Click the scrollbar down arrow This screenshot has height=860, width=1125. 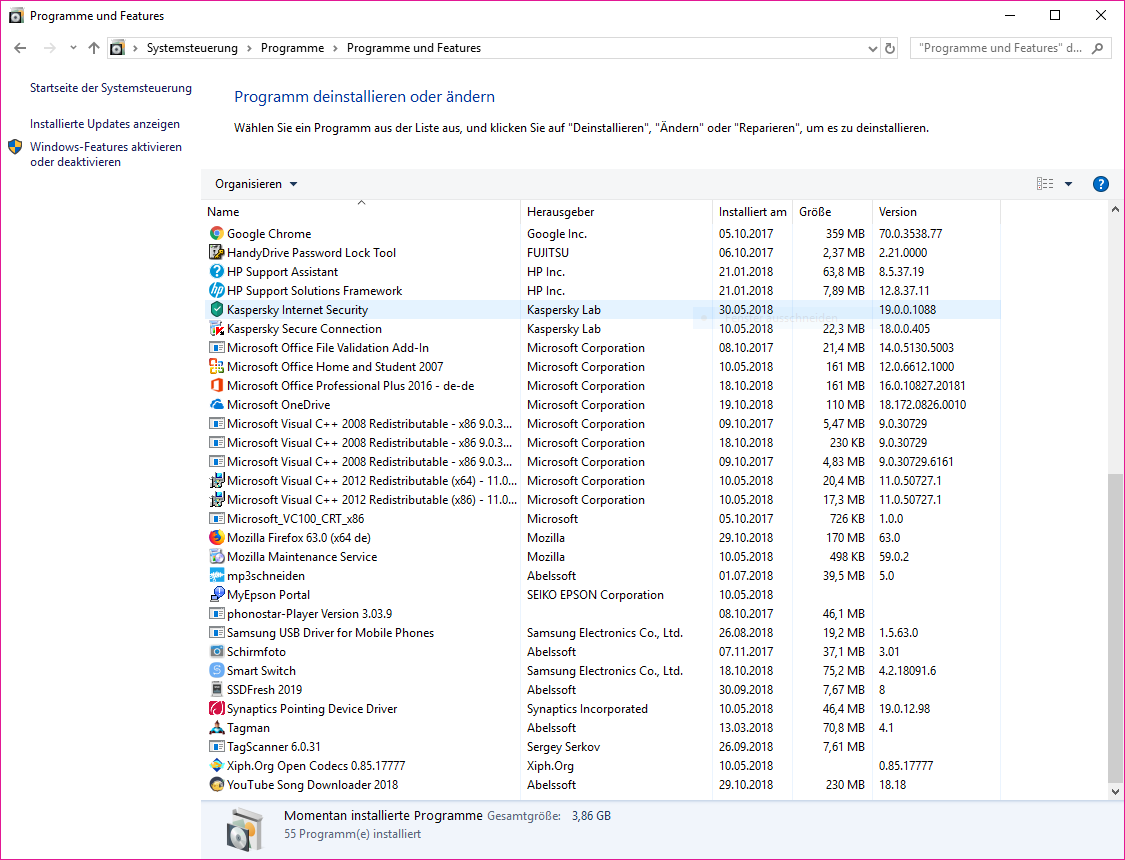click(x=1114, y=792)
